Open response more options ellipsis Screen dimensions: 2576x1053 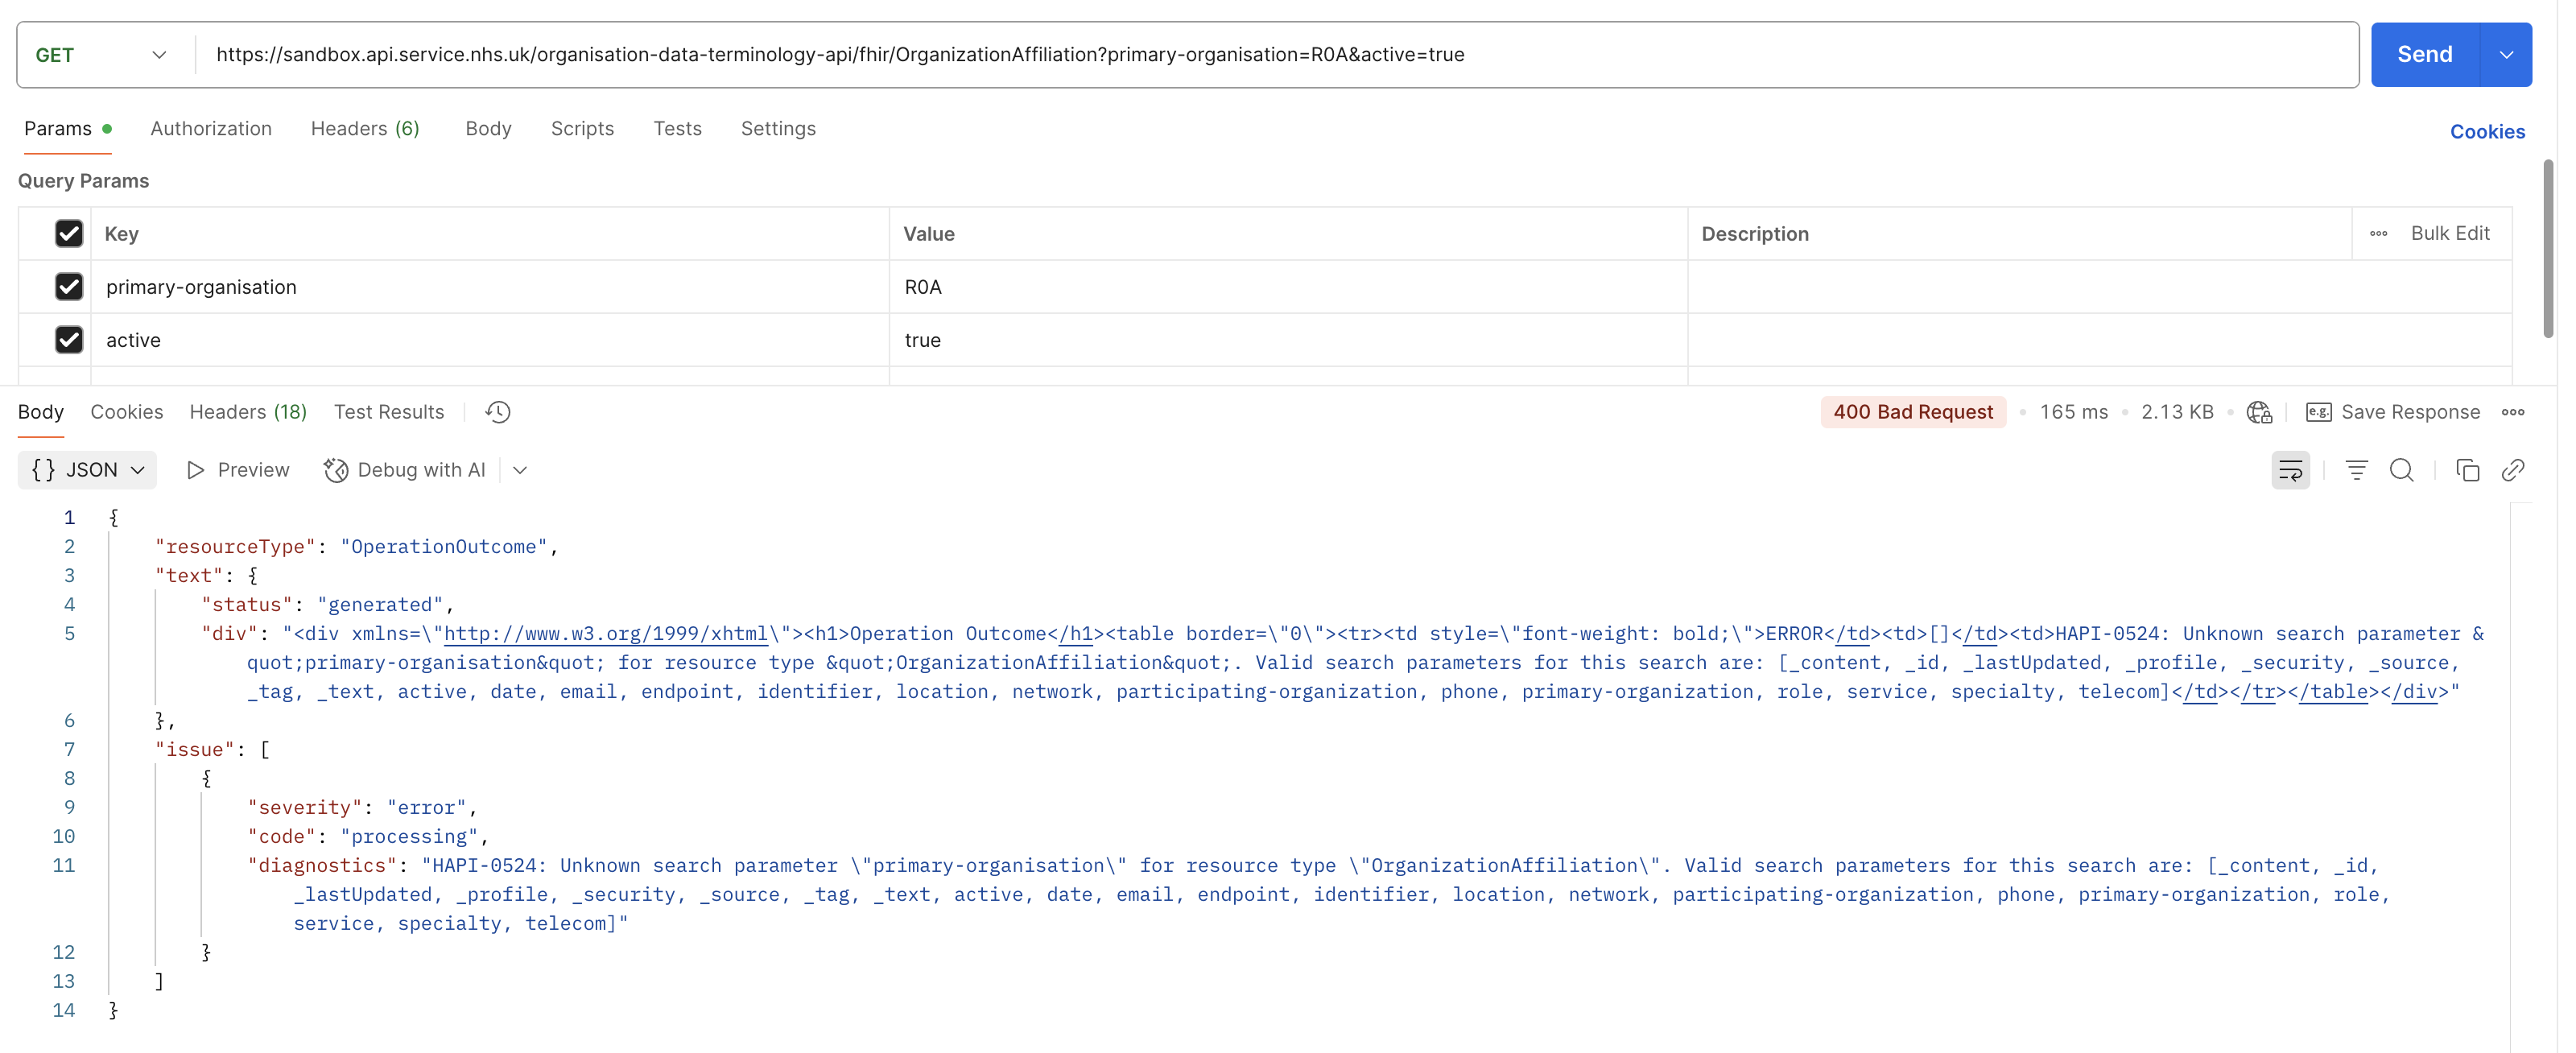2512,412
